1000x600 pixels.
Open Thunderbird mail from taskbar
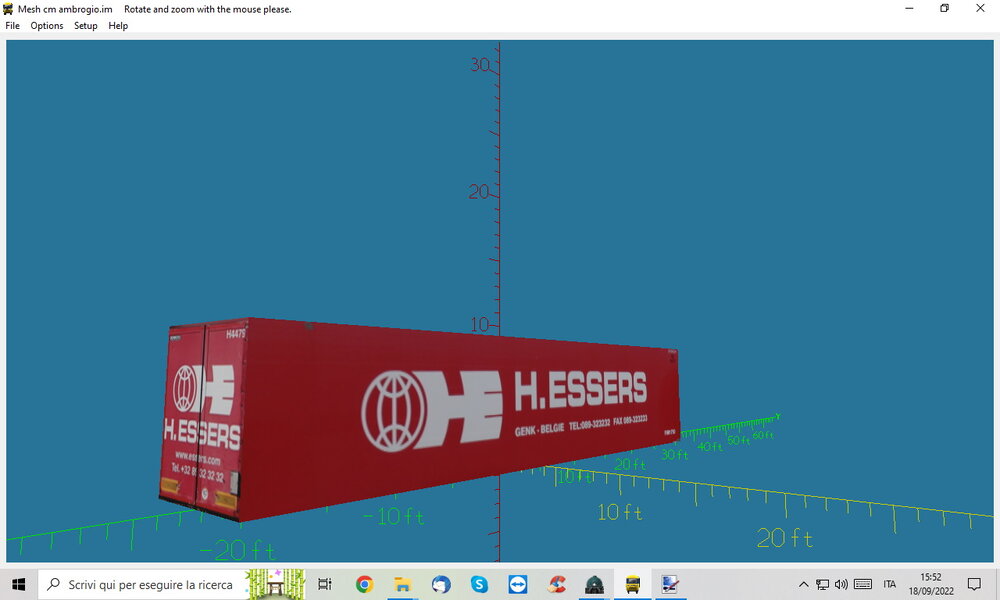pos(441,584)
